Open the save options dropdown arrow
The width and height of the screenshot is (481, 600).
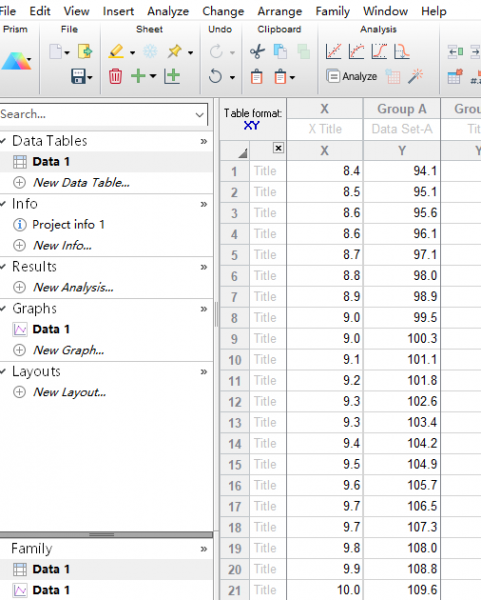coord(90,78)
